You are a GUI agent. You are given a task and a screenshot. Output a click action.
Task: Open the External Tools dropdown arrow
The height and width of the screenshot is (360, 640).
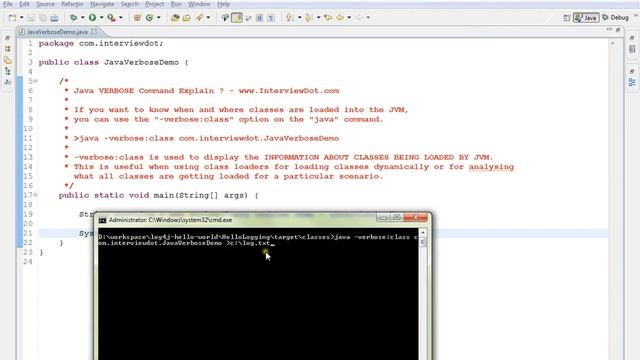click(x=120, y=18)
